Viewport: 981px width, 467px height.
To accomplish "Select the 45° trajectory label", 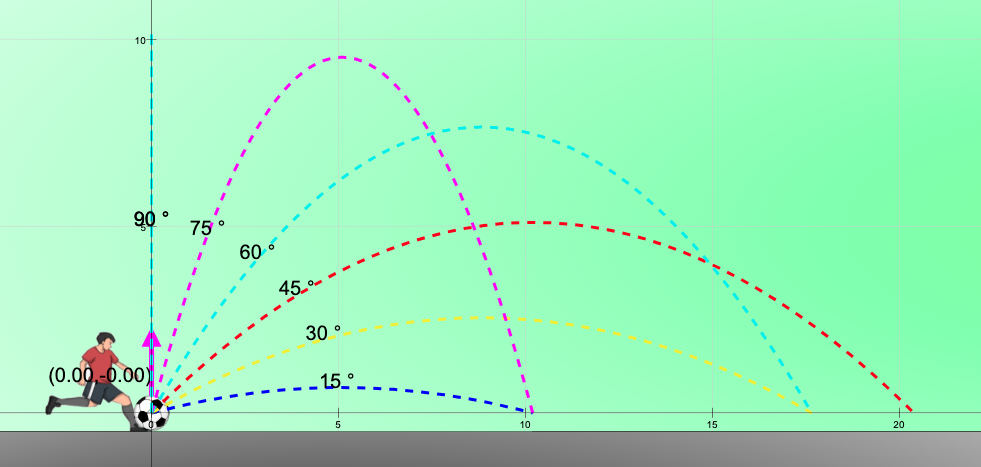I will click(x=296, y=288).
